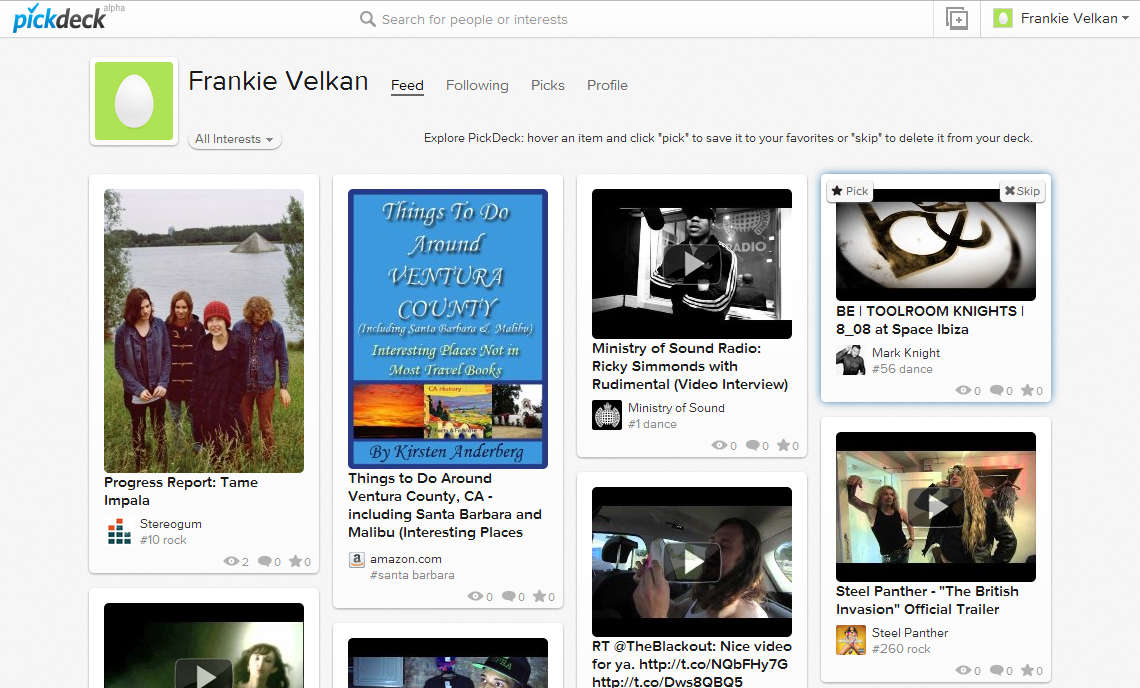Click the comment icon on Ventura County card
The height and width of the screenshot is (688, 1140).
(x=509, y=596)
